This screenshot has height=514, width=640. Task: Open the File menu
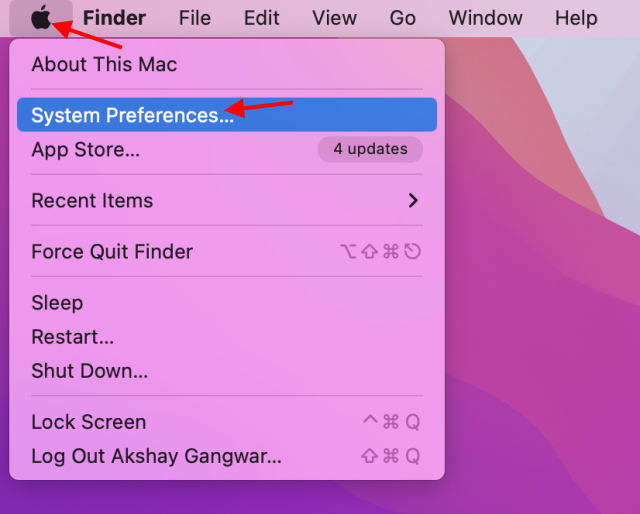[x=194, y=18]
